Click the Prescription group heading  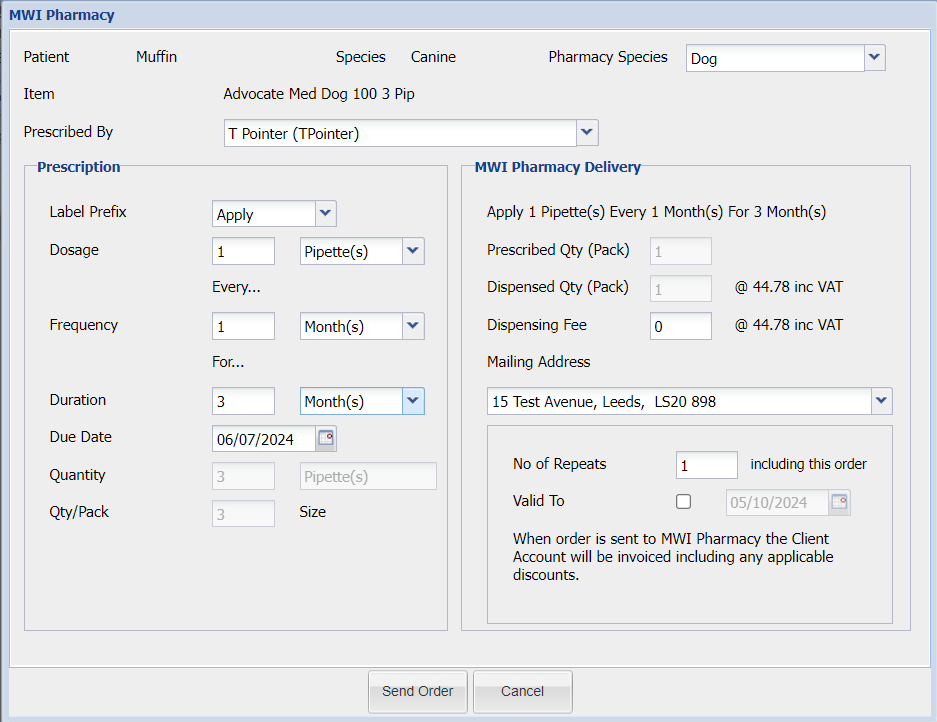(x=79, y=167)
